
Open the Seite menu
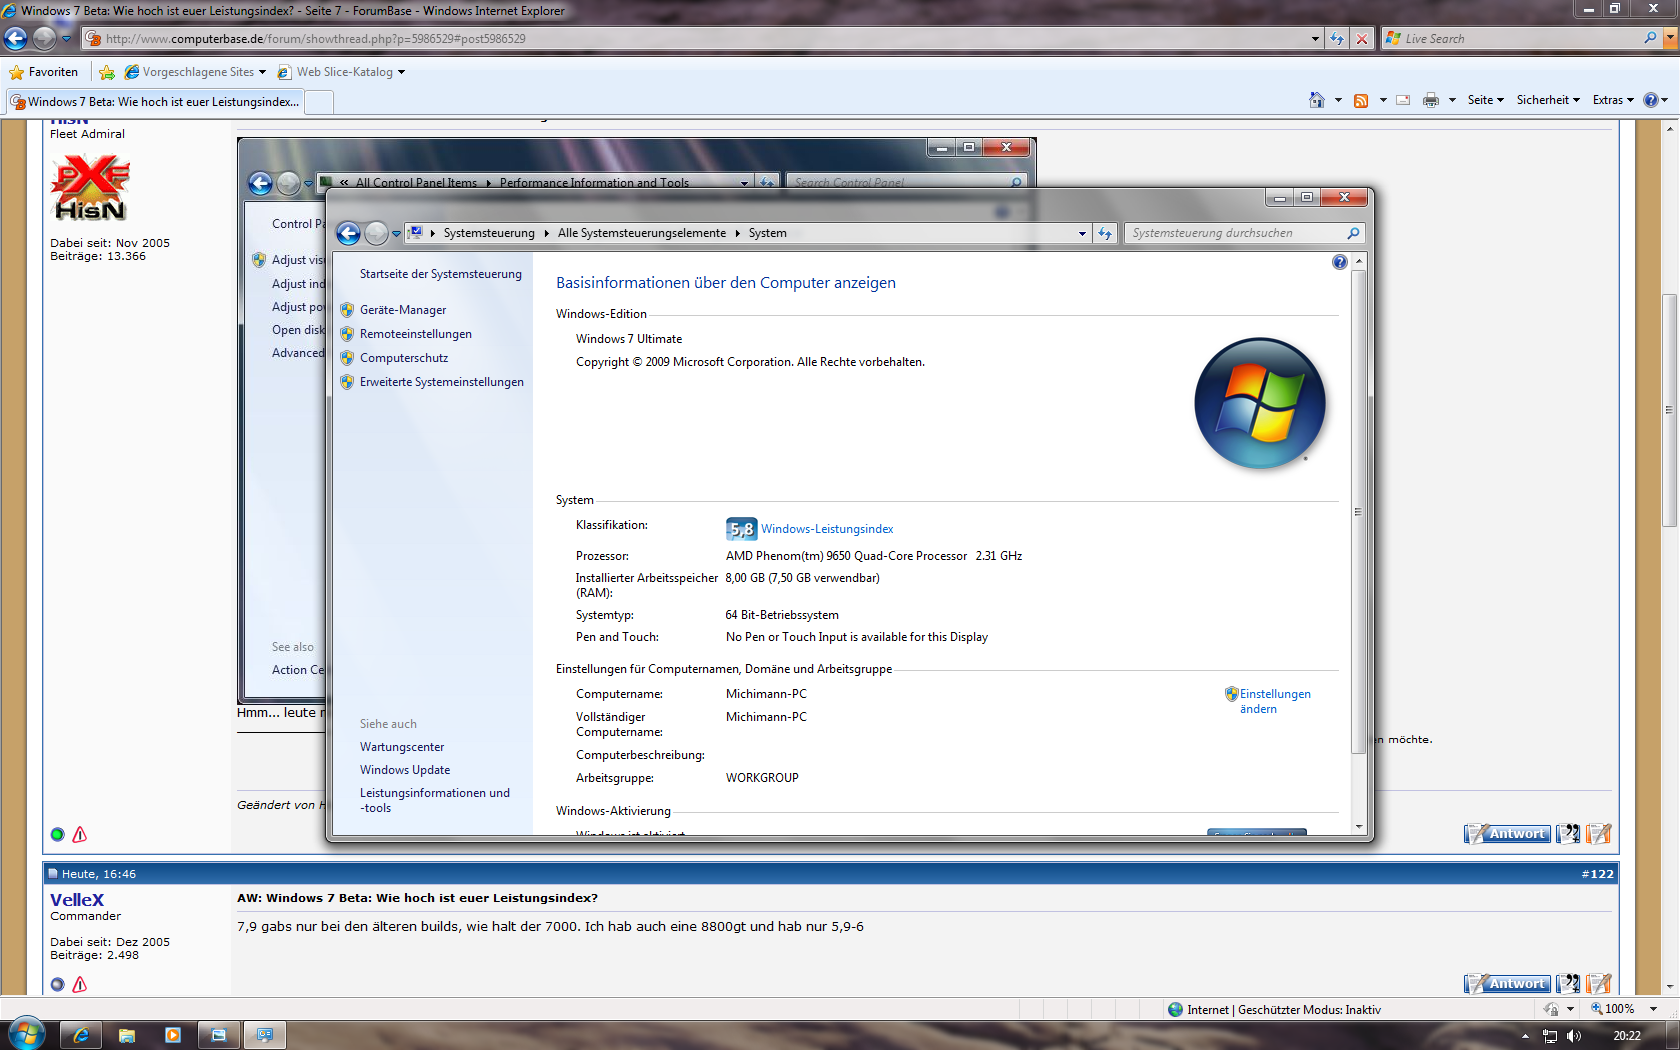click(x=1485, y=100)
